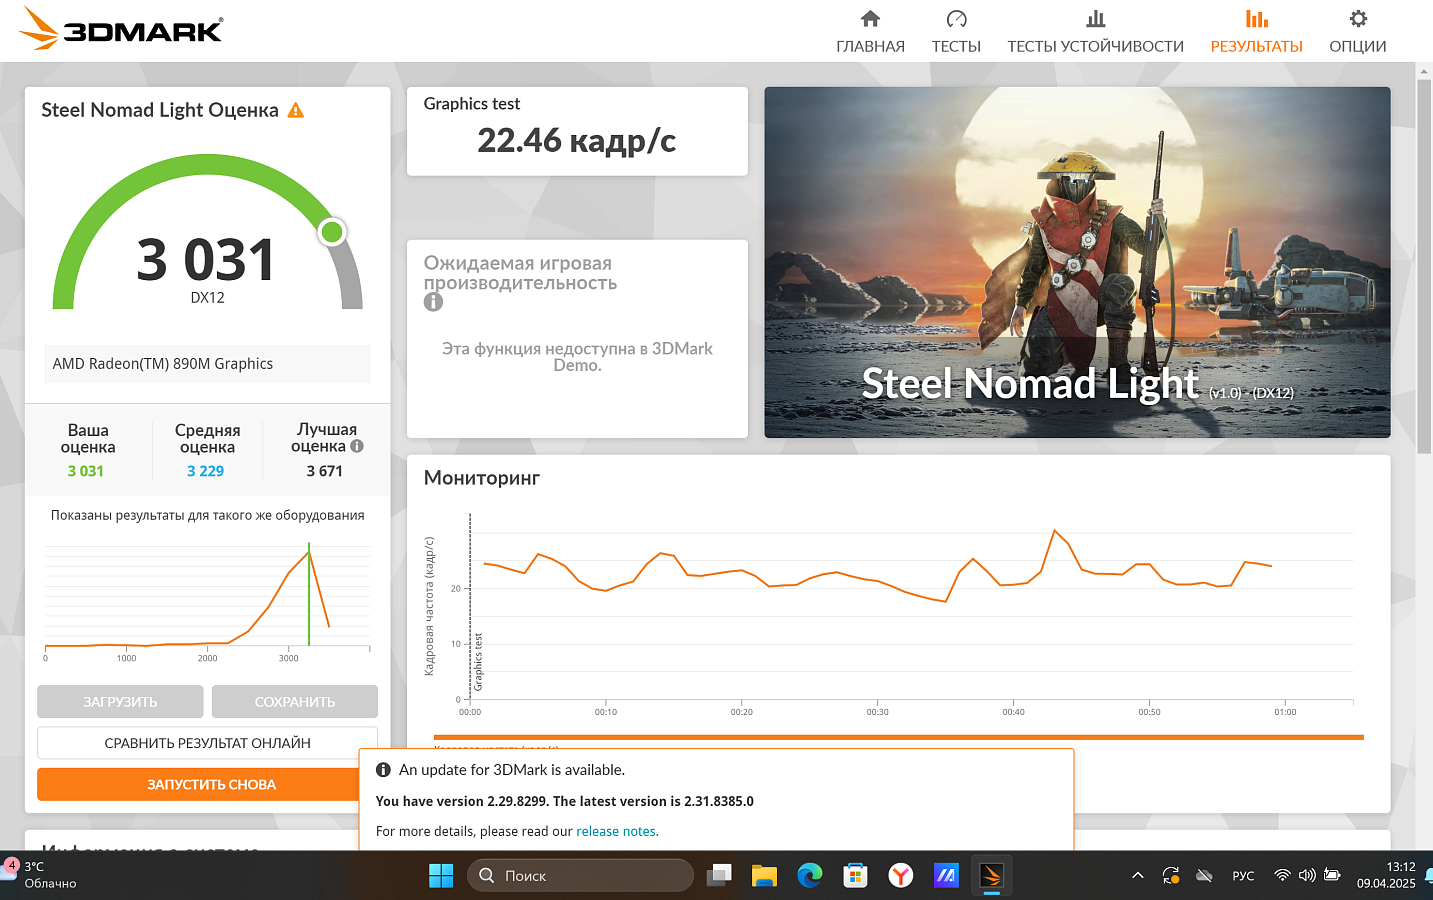Click СРАВНИТЬ РЕЗУЛЬТАТ ОНЛАЙН button
The width and height of the screenshot is (1433, 900).
coord(207,743)
